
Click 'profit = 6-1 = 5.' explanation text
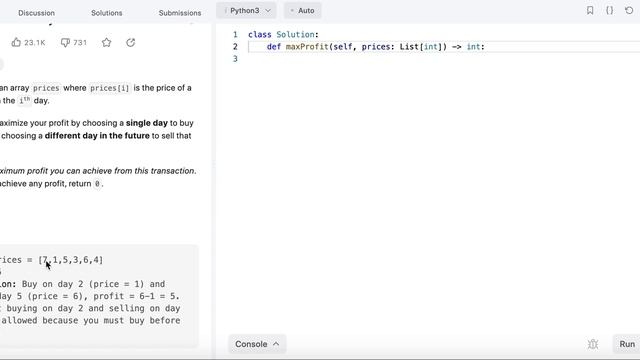click(x=136, y=296)
